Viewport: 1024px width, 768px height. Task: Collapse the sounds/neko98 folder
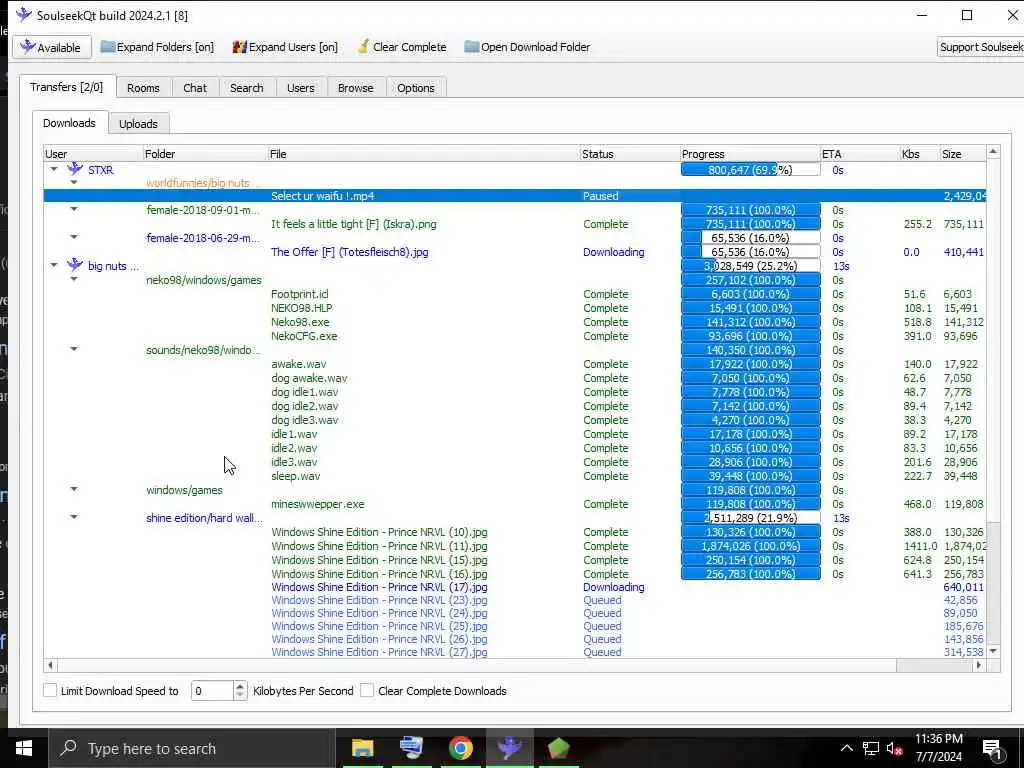pos(74,349)
